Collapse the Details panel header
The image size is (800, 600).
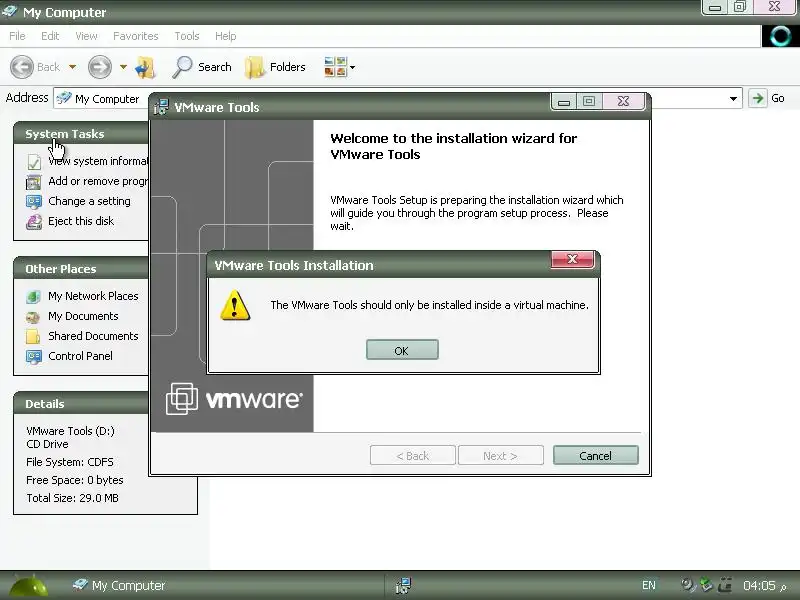[82, 404]
